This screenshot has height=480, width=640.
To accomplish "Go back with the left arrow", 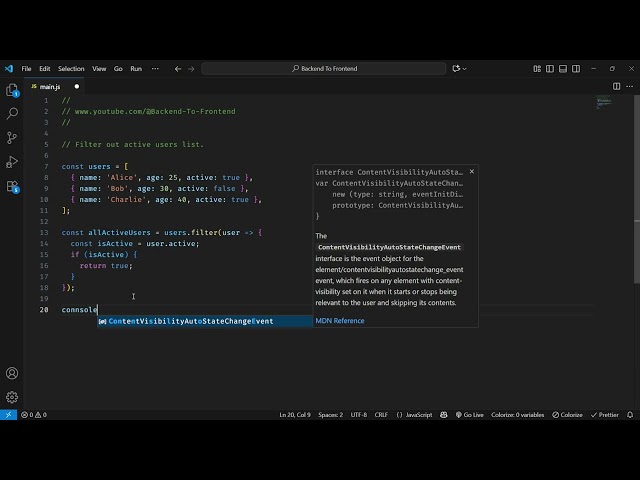I will click(x=178, y=69).
